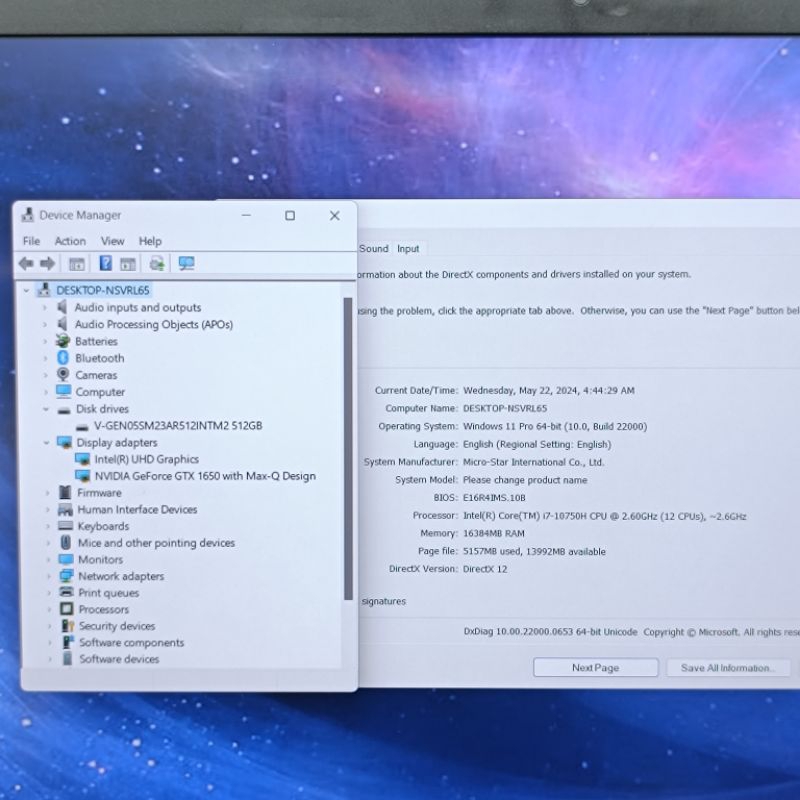
Task: Select the V-GEN 512GB disk drive
Action: click(x=177, y=425)
